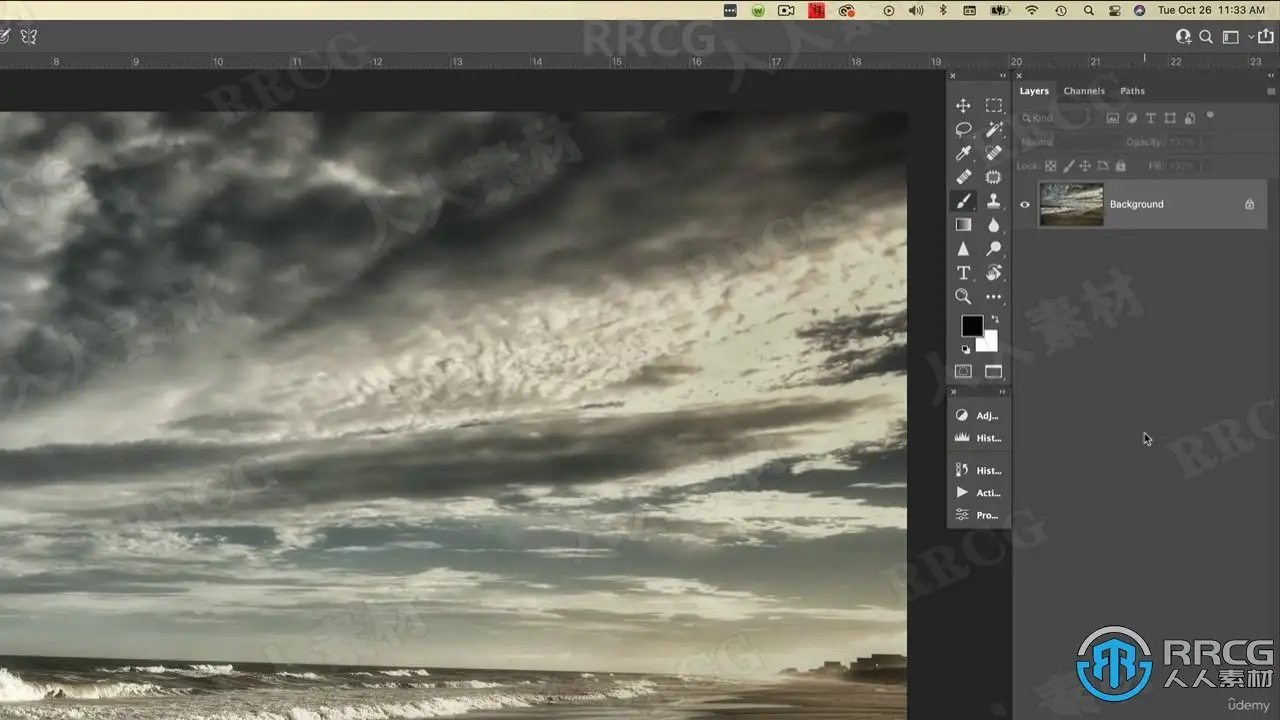Click the white background color swatch

point(990,344)
